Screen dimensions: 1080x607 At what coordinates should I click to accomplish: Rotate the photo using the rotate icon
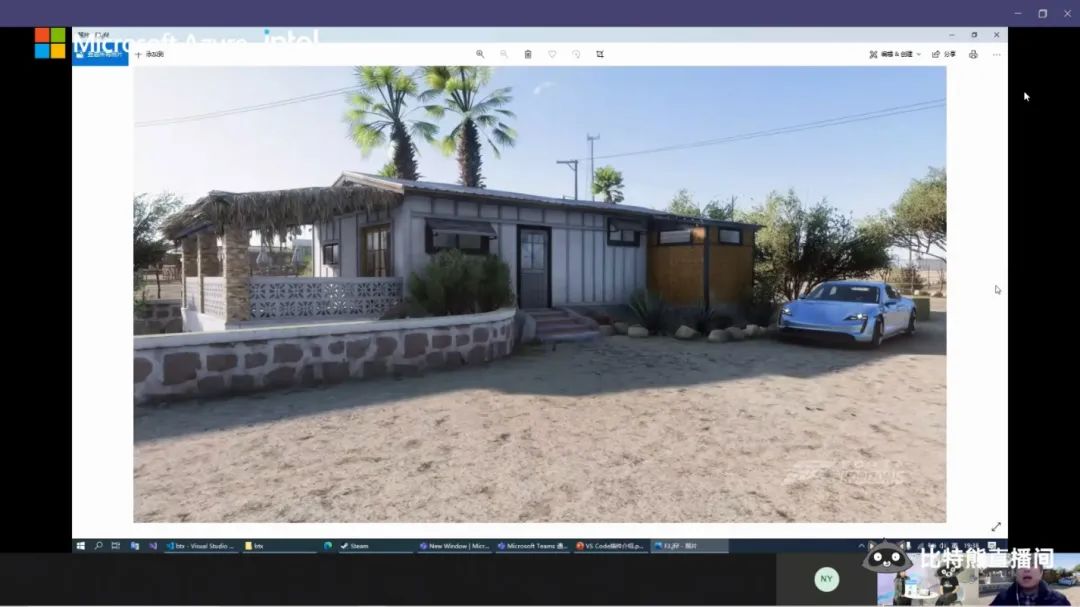tap(577, 54)
